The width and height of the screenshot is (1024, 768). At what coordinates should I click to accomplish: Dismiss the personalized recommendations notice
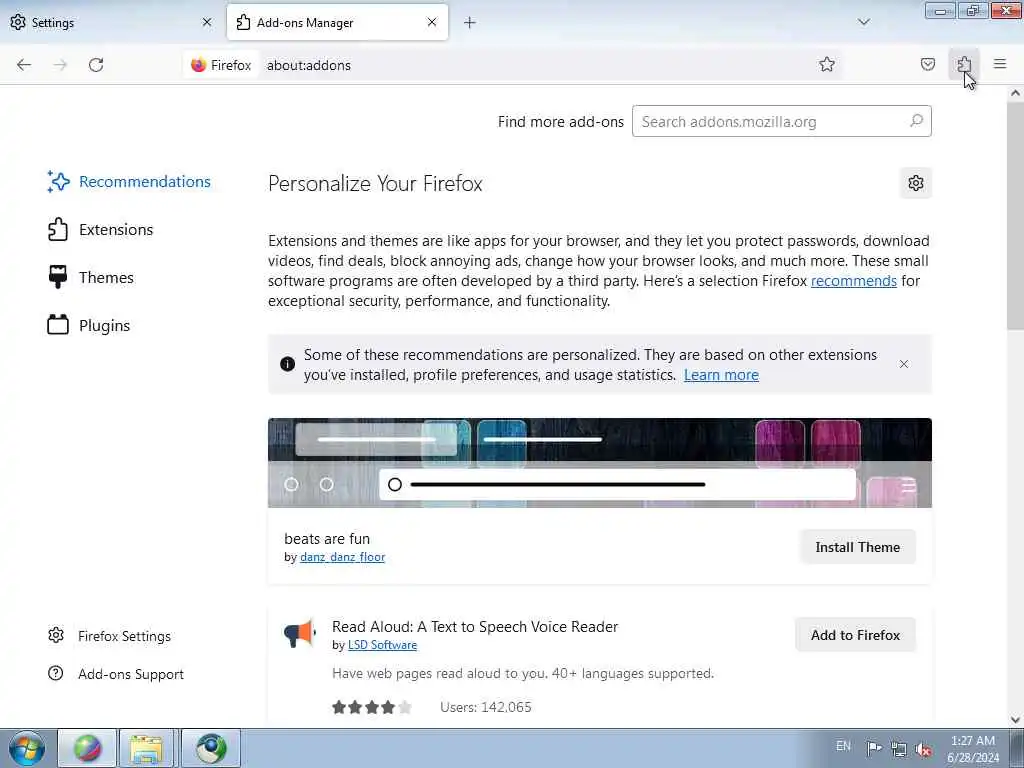pyautogui.click(x=904, y=364)
